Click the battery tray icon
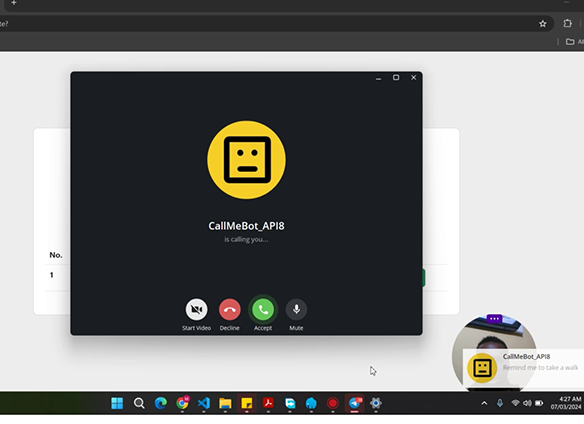Screen dimensions: 584x424 click(x=539, y=403)
